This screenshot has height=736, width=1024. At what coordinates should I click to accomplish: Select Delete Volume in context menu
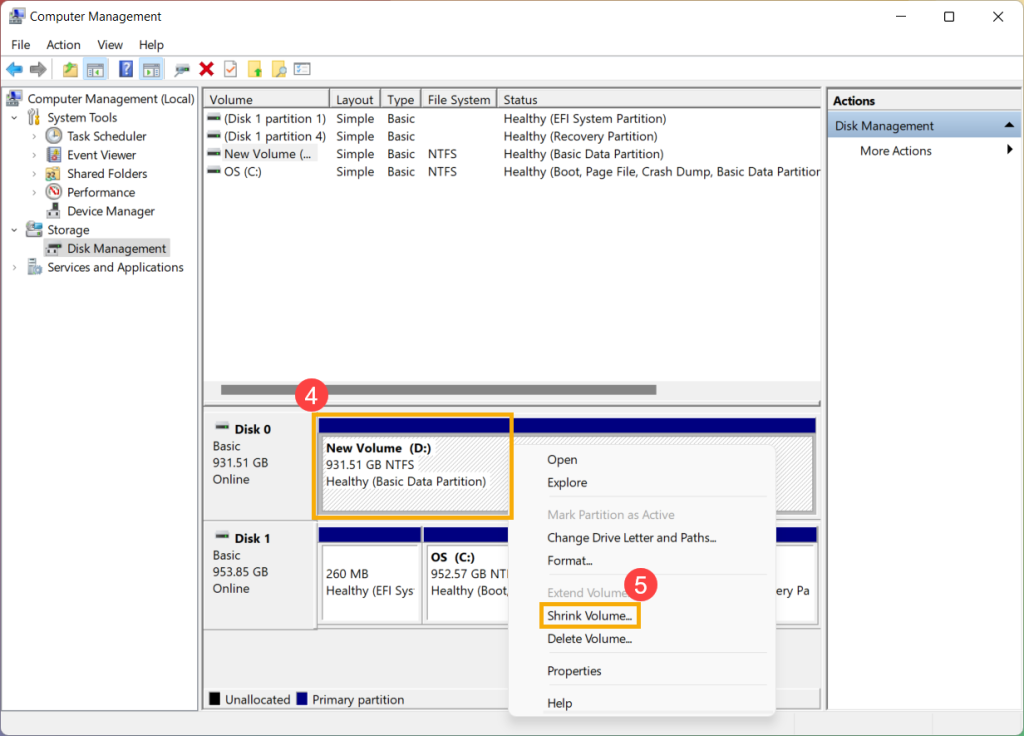(x=589, y=639)
